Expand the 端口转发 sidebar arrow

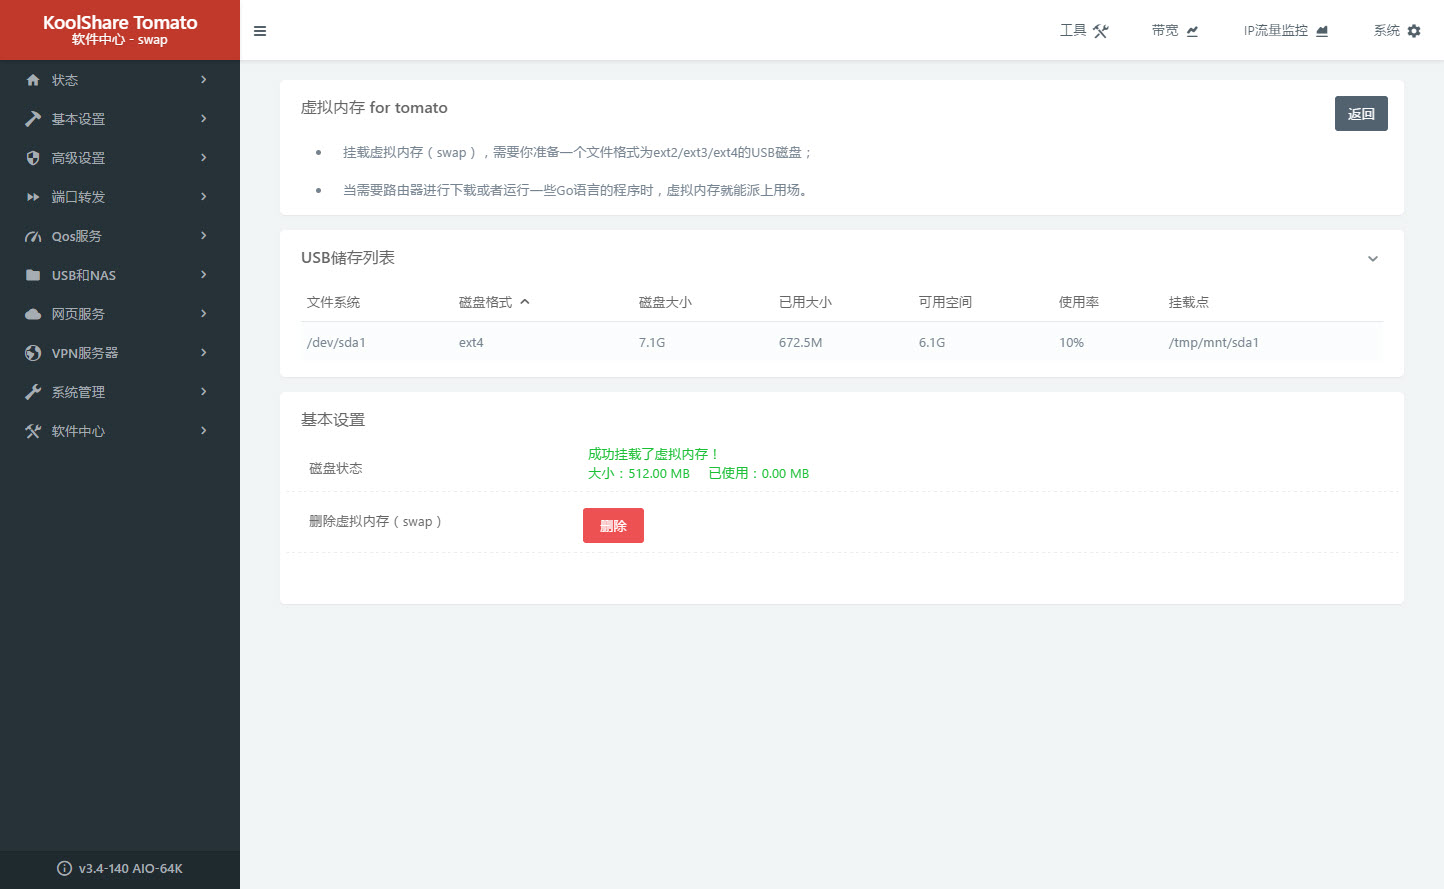tap(204, 196)
